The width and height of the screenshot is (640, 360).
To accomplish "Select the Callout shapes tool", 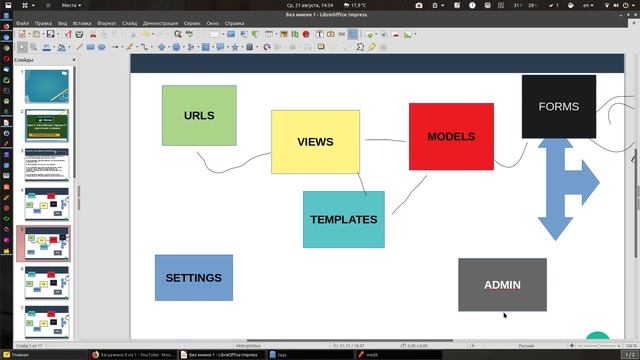I will (x=220, y=47).
